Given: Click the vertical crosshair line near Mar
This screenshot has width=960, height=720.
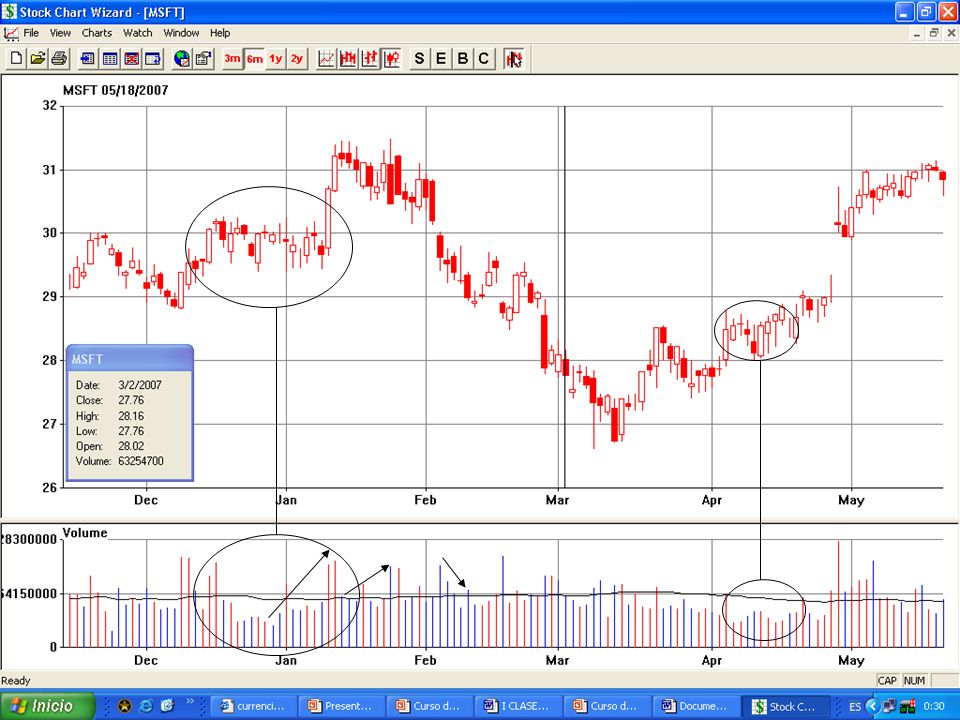Looking at the screenshot, I should (x=564, y=297).
